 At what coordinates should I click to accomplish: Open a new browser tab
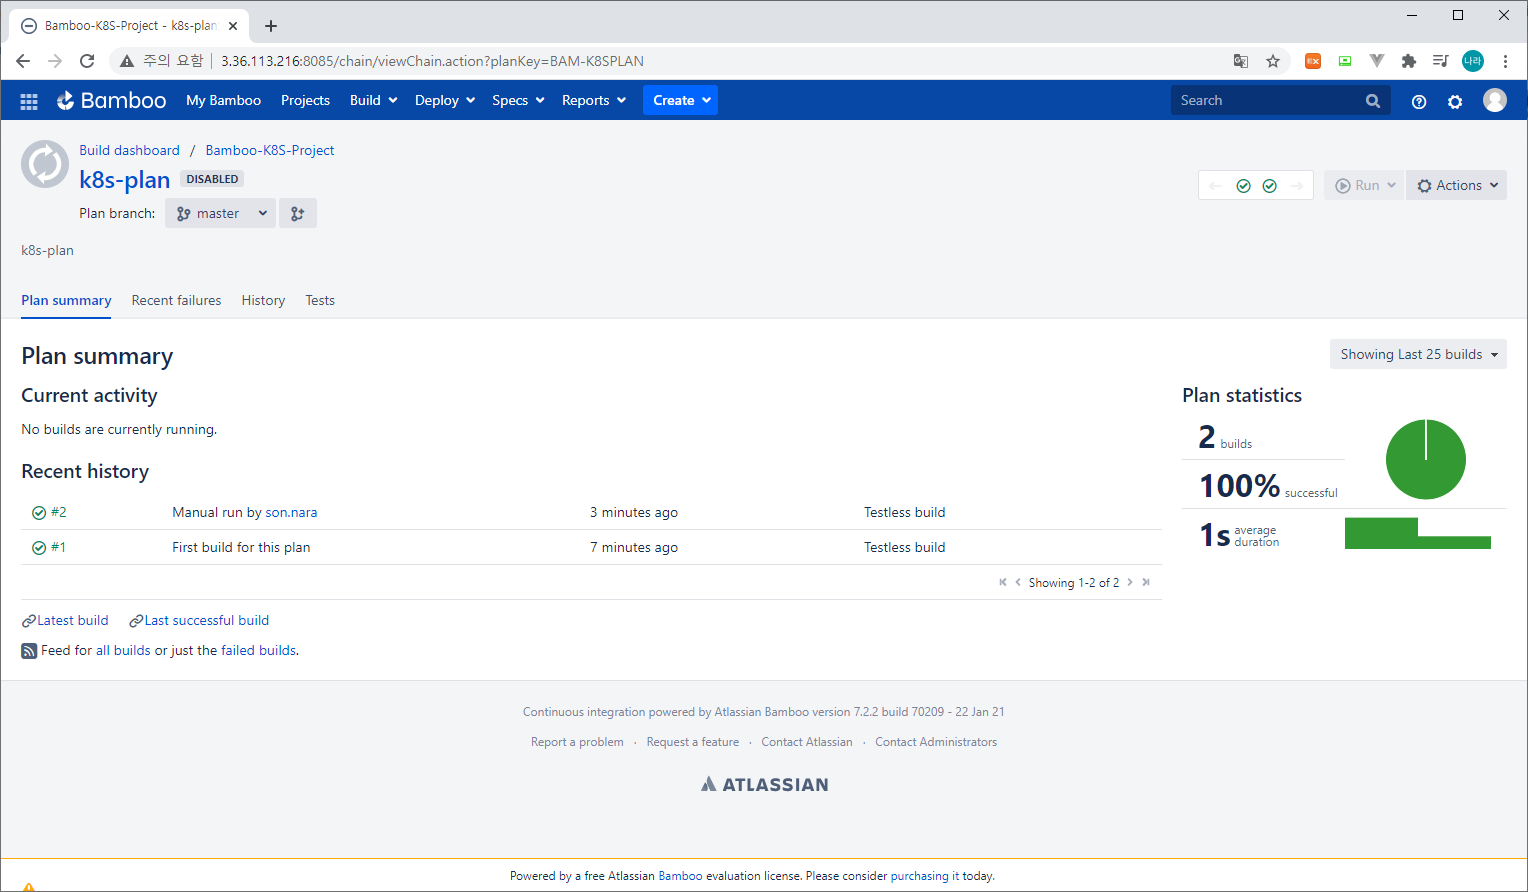271,26
